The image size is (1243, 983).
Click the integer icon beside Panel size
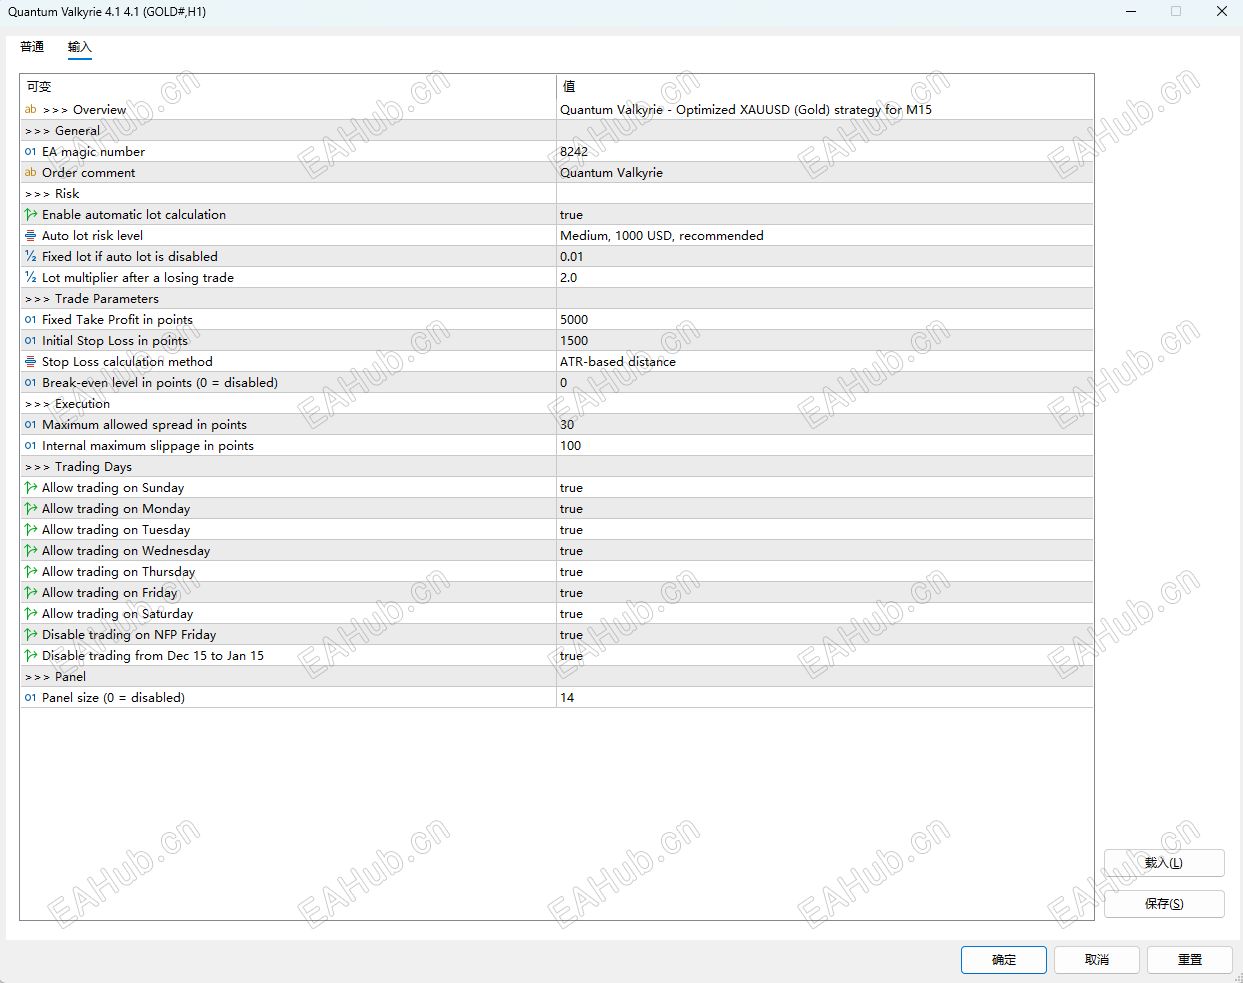pyautogui.click(x=31, y=698)
